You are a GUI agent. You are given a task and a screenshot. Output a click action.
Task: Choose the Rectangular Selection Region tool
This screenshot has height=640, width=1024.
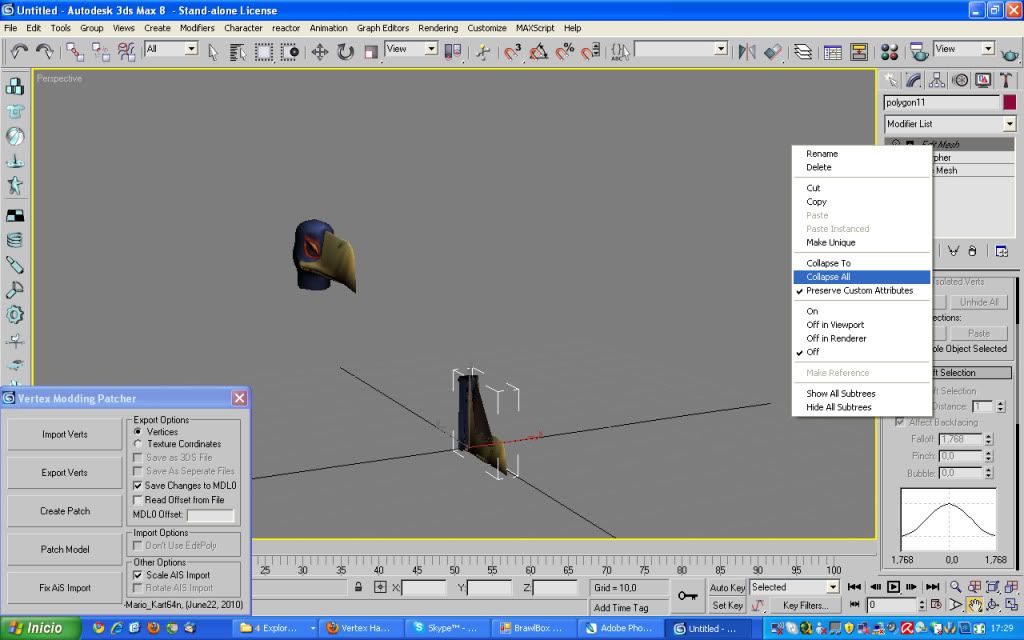click(x=263, y=52)
